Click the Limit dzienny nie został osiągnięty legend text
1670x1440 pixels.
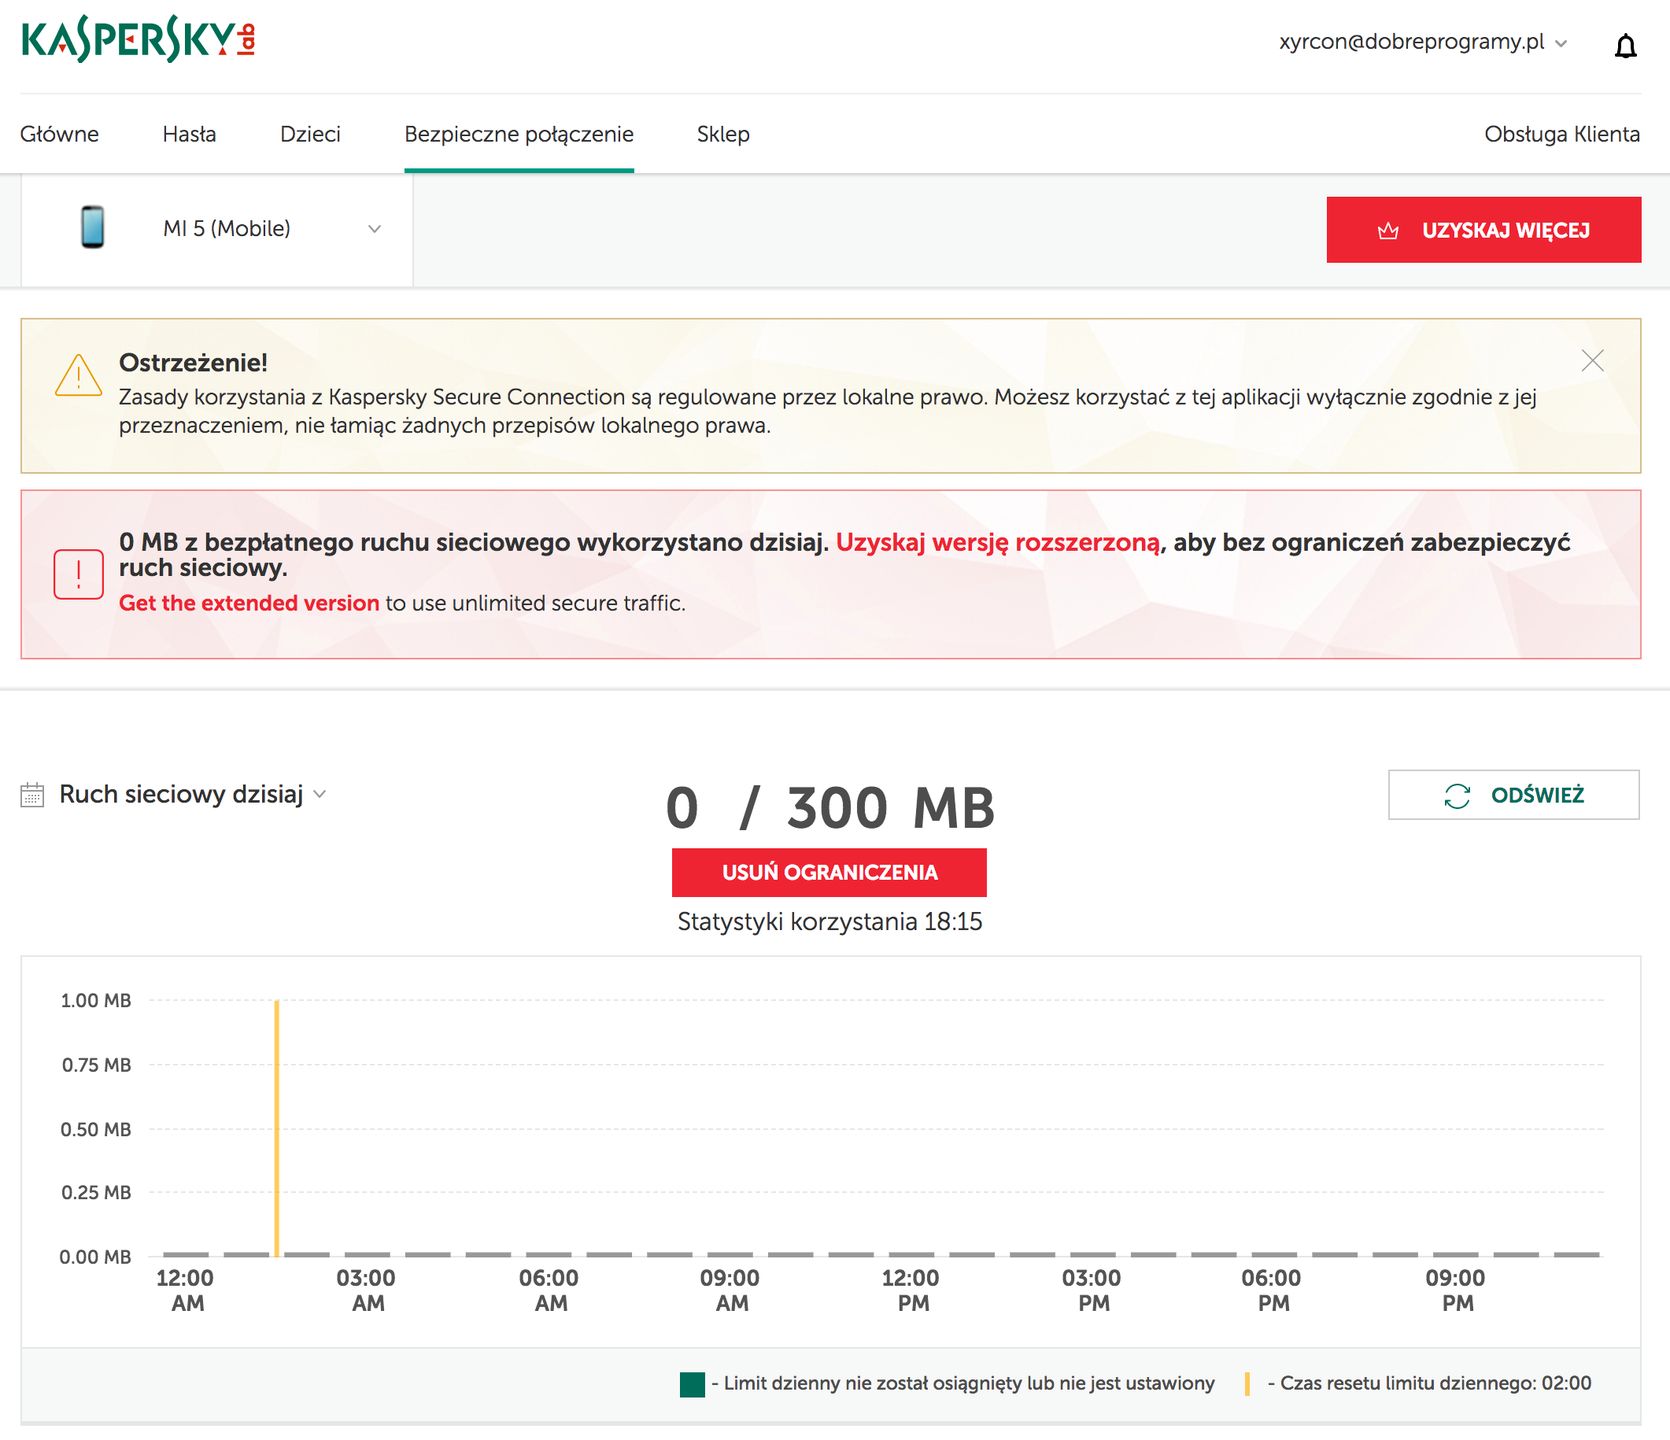pyautogui.click(x=963, y=1383)
